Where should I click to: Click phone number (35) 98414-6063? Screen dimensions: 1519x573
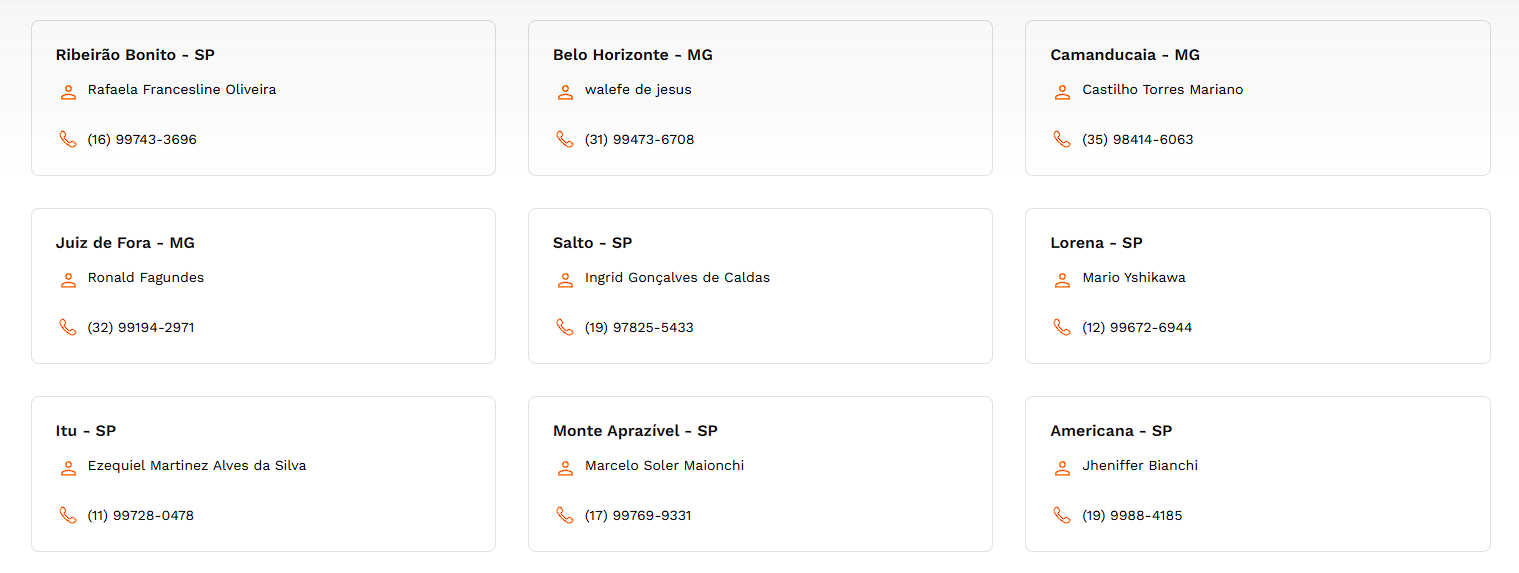(x=1137, y=140)
